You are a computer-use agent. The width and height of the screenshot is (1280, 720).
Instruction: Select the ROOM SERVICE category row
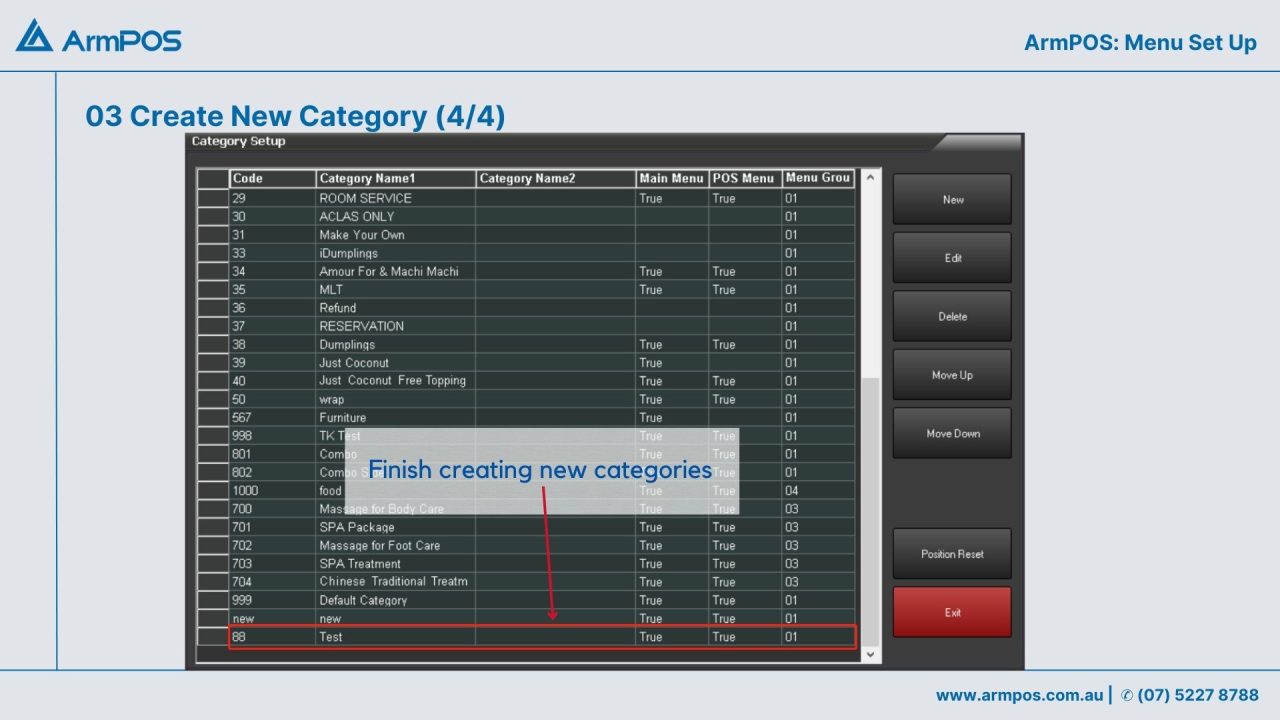tap(395, 198)
